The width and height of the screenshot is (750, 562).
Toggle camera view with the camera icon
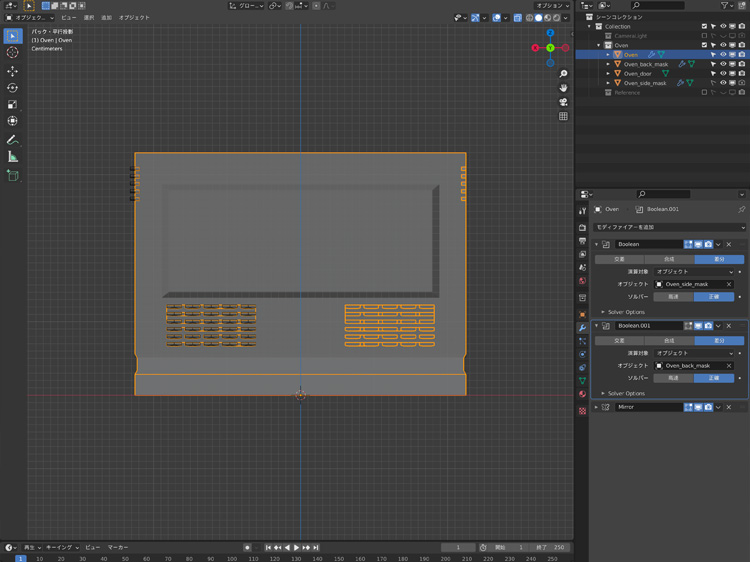point(563,102)
